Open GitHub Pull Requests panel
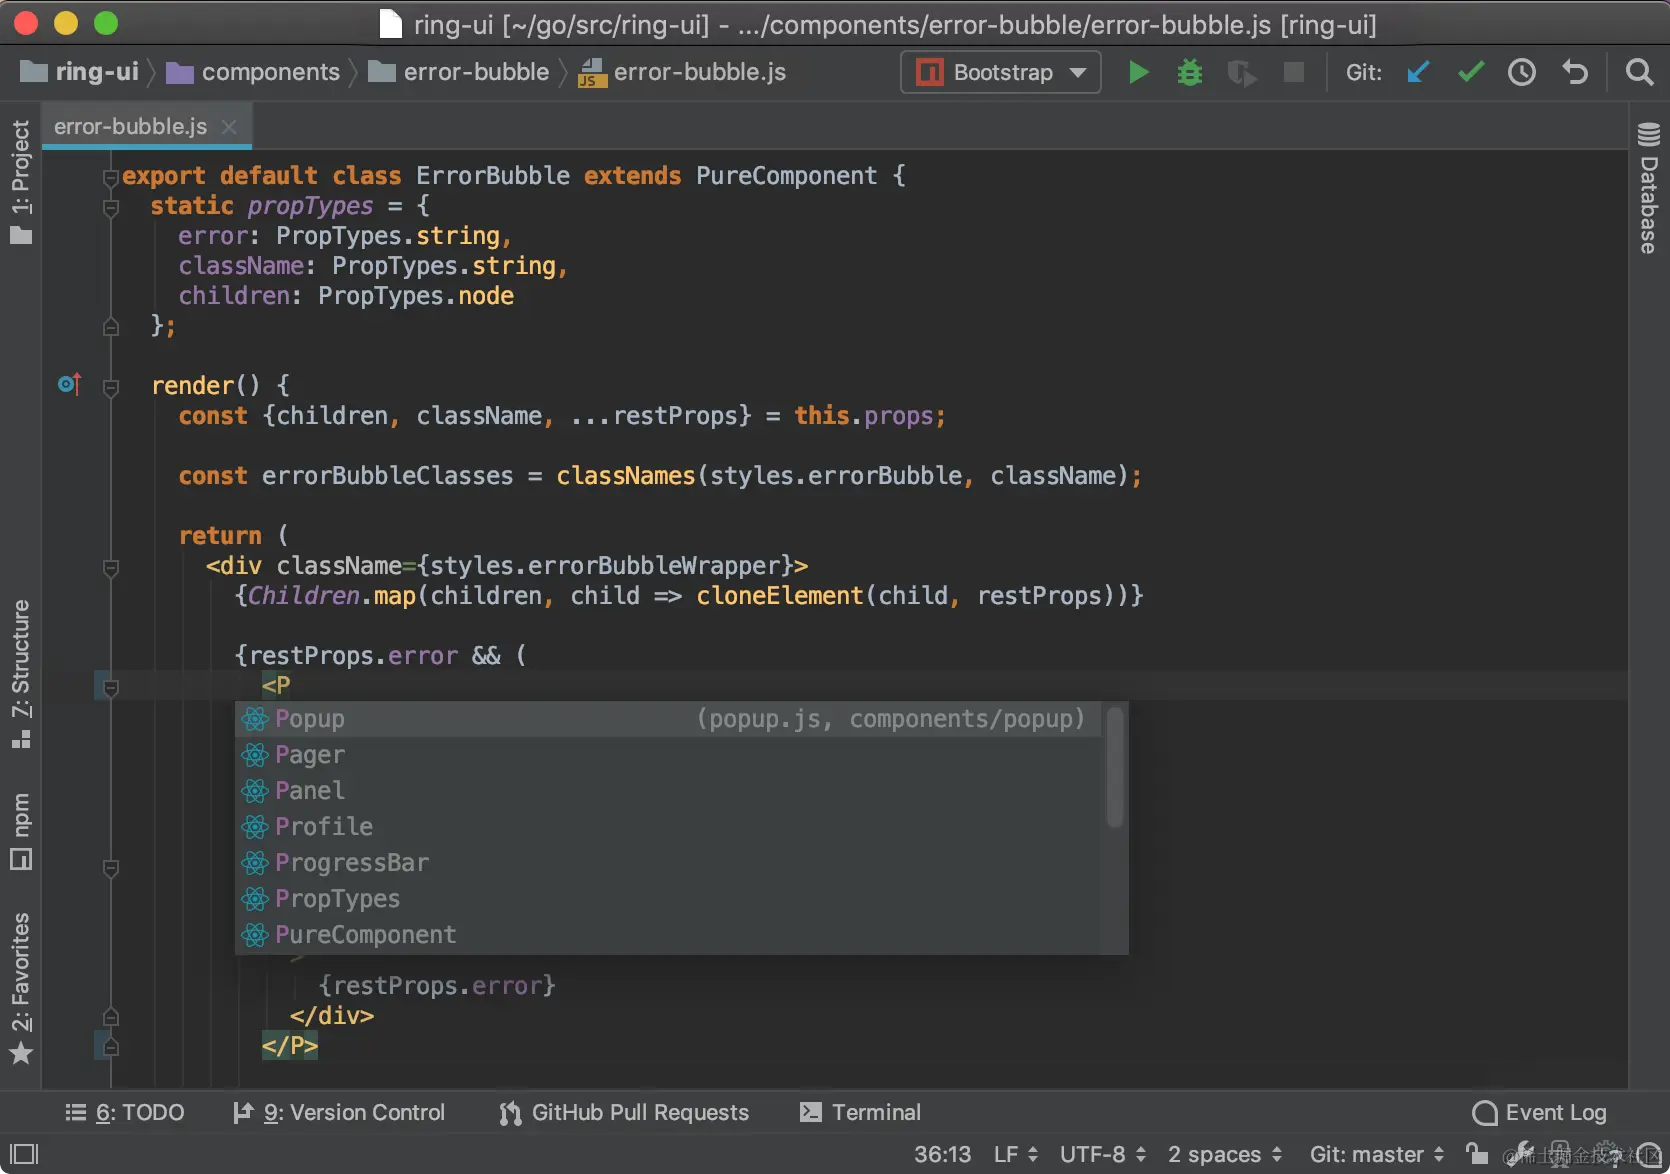 point(624,1112)
